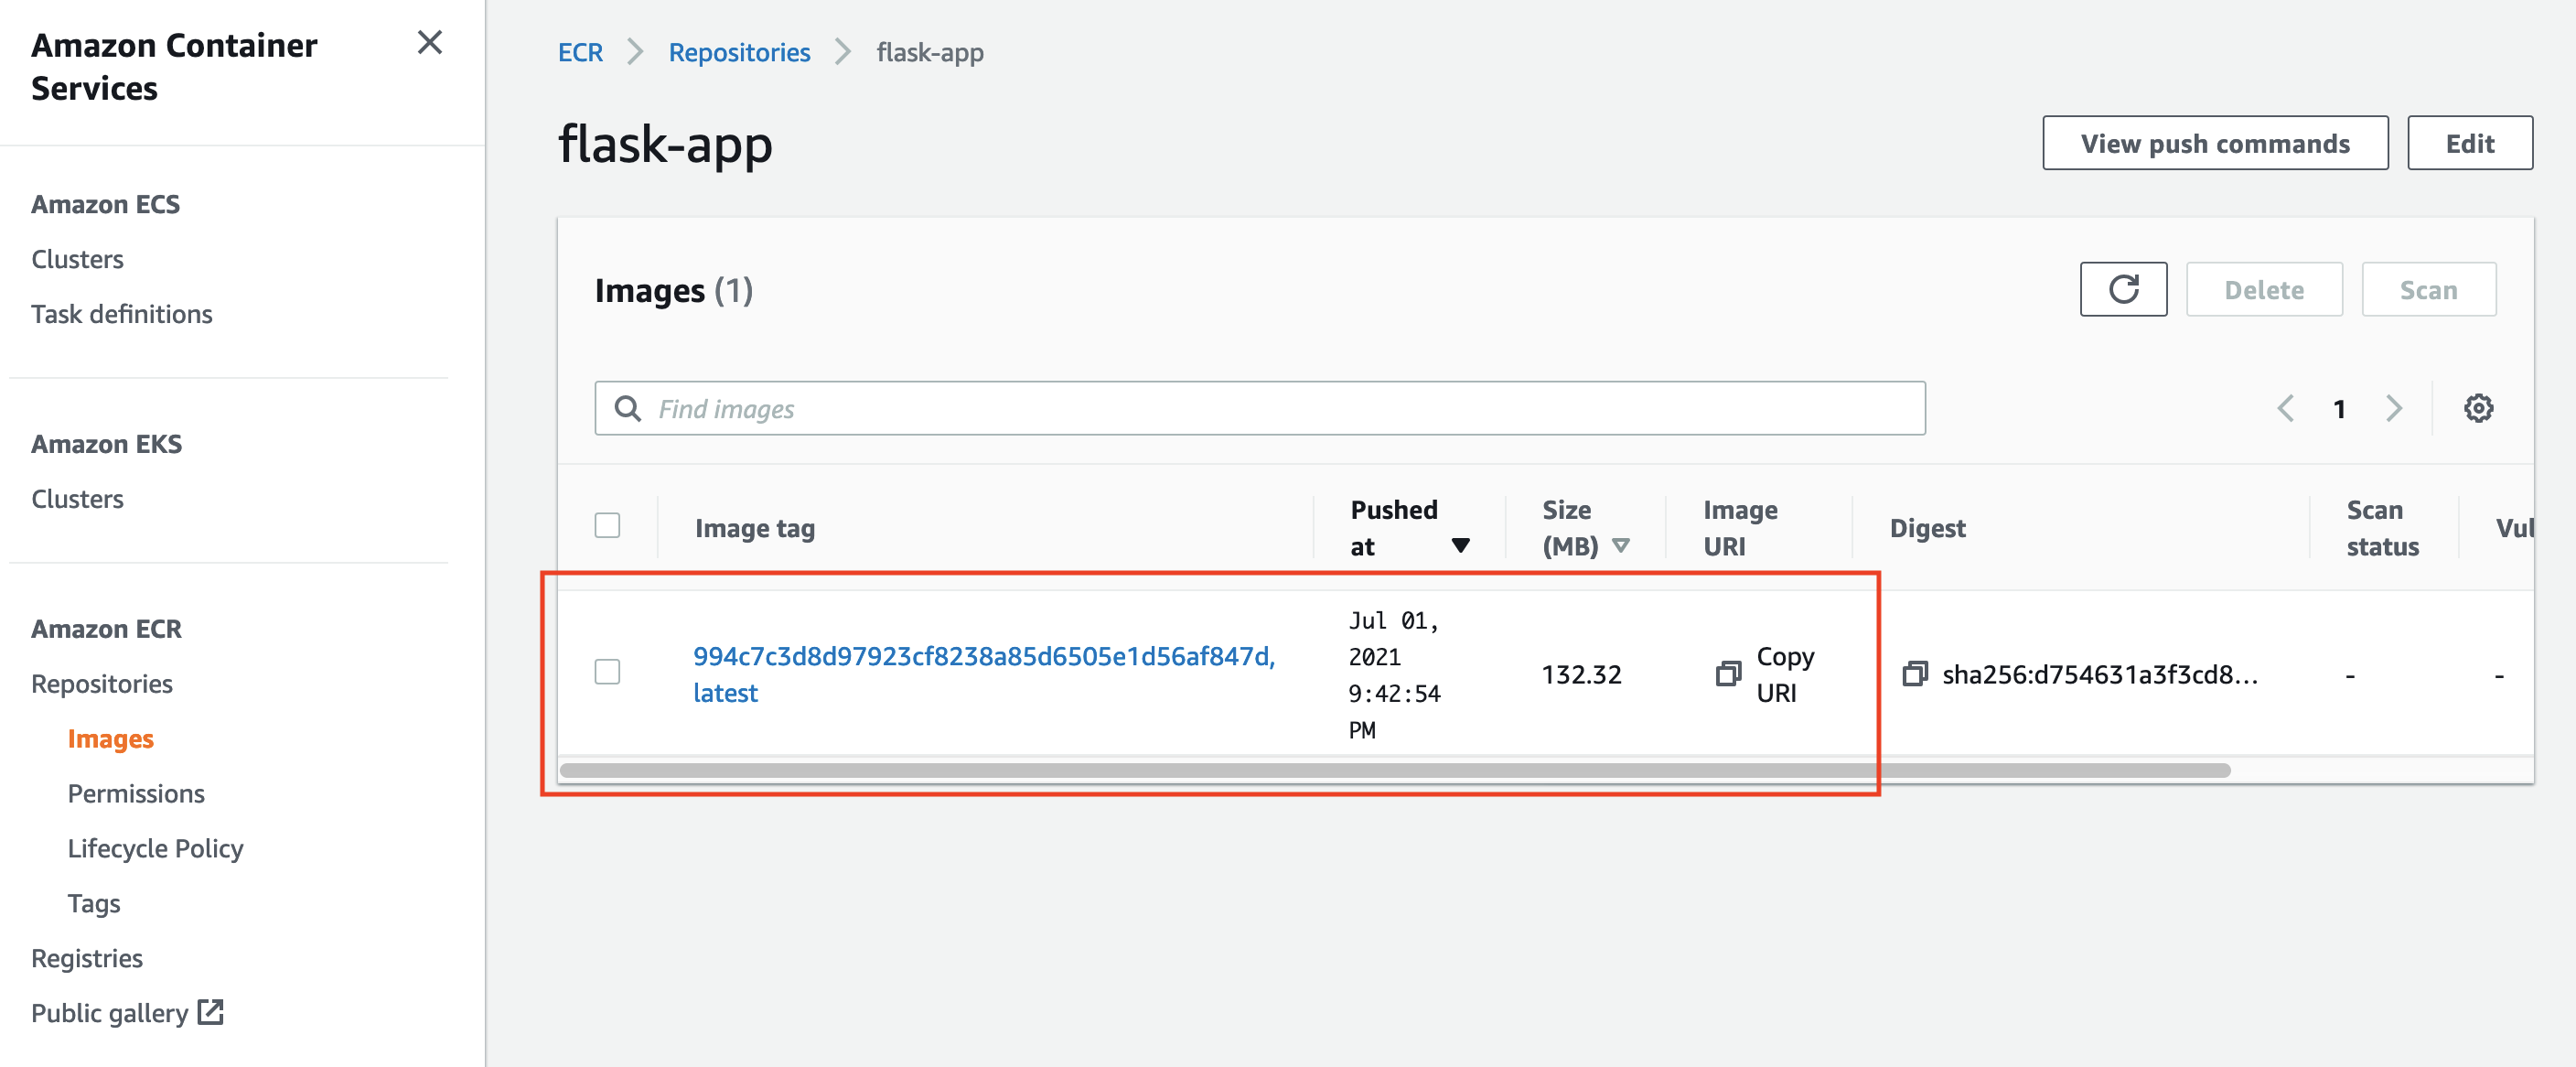Select Images in sidebar

click(x=110, y=739)
